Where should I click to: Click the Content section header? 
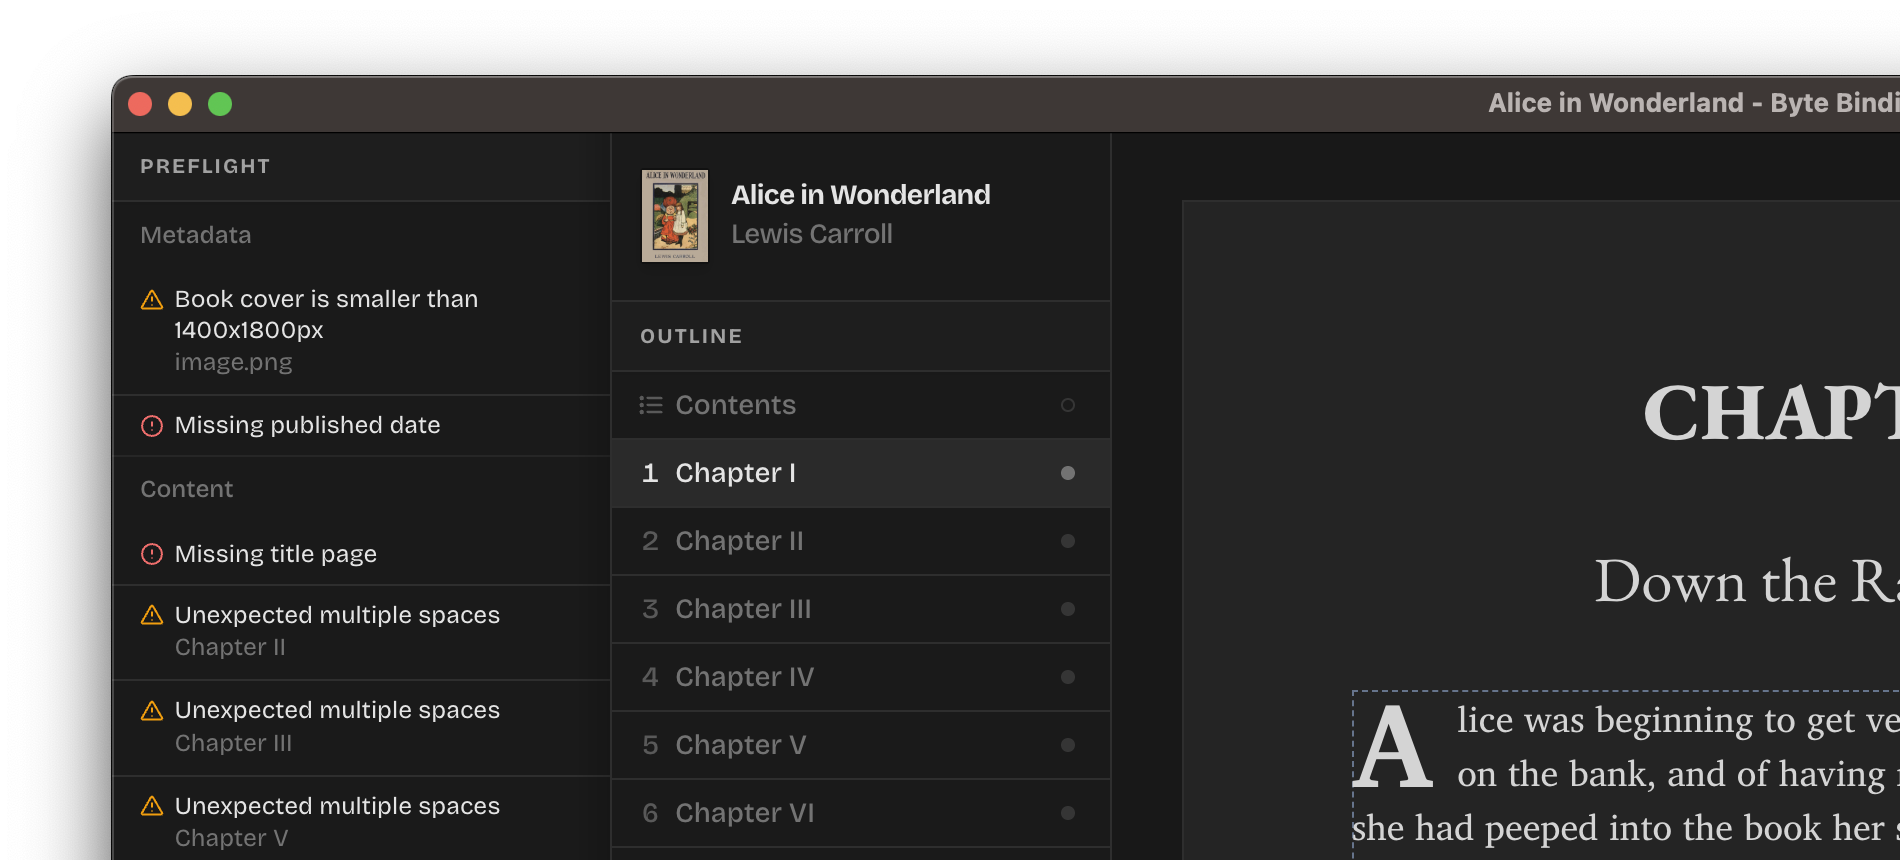click(186, 489)
